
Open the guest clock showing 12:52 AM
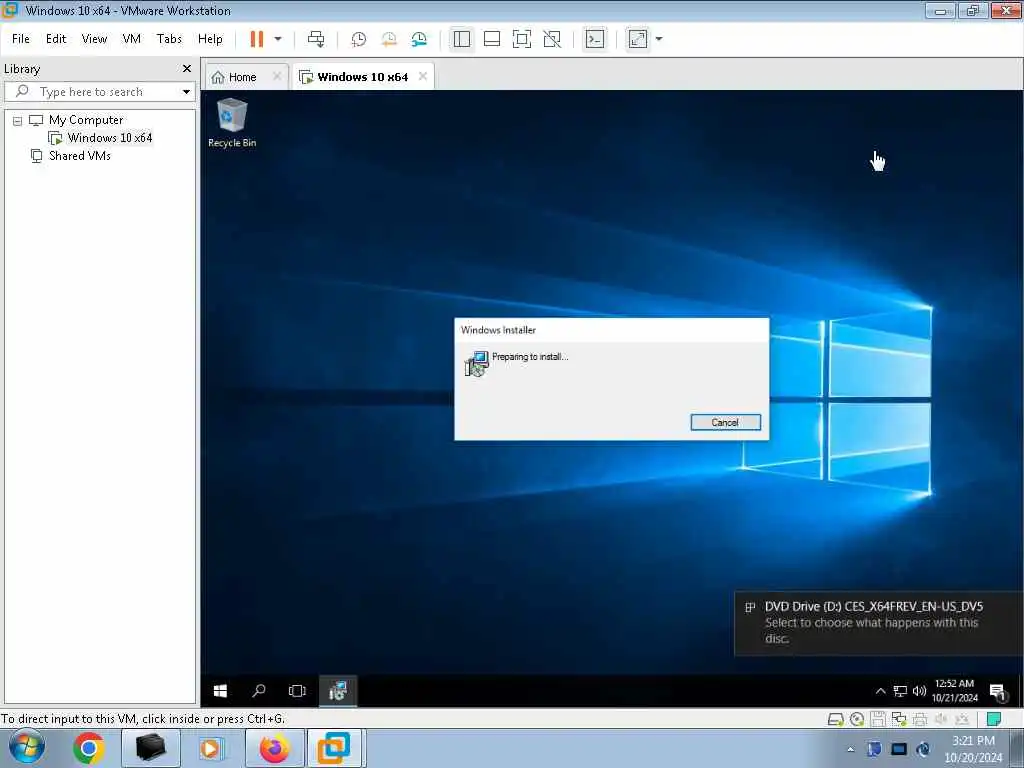(x=954, y=691)
